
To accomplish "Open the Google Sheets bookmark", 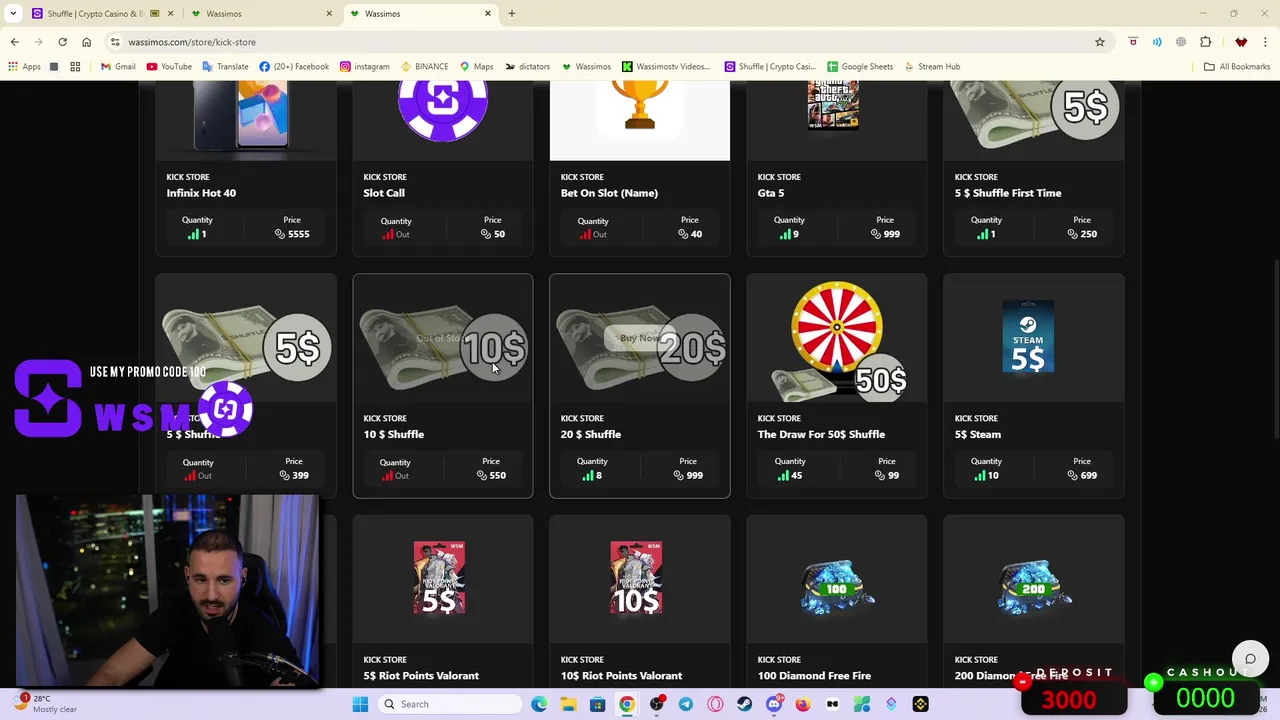I will coord(859,67).
